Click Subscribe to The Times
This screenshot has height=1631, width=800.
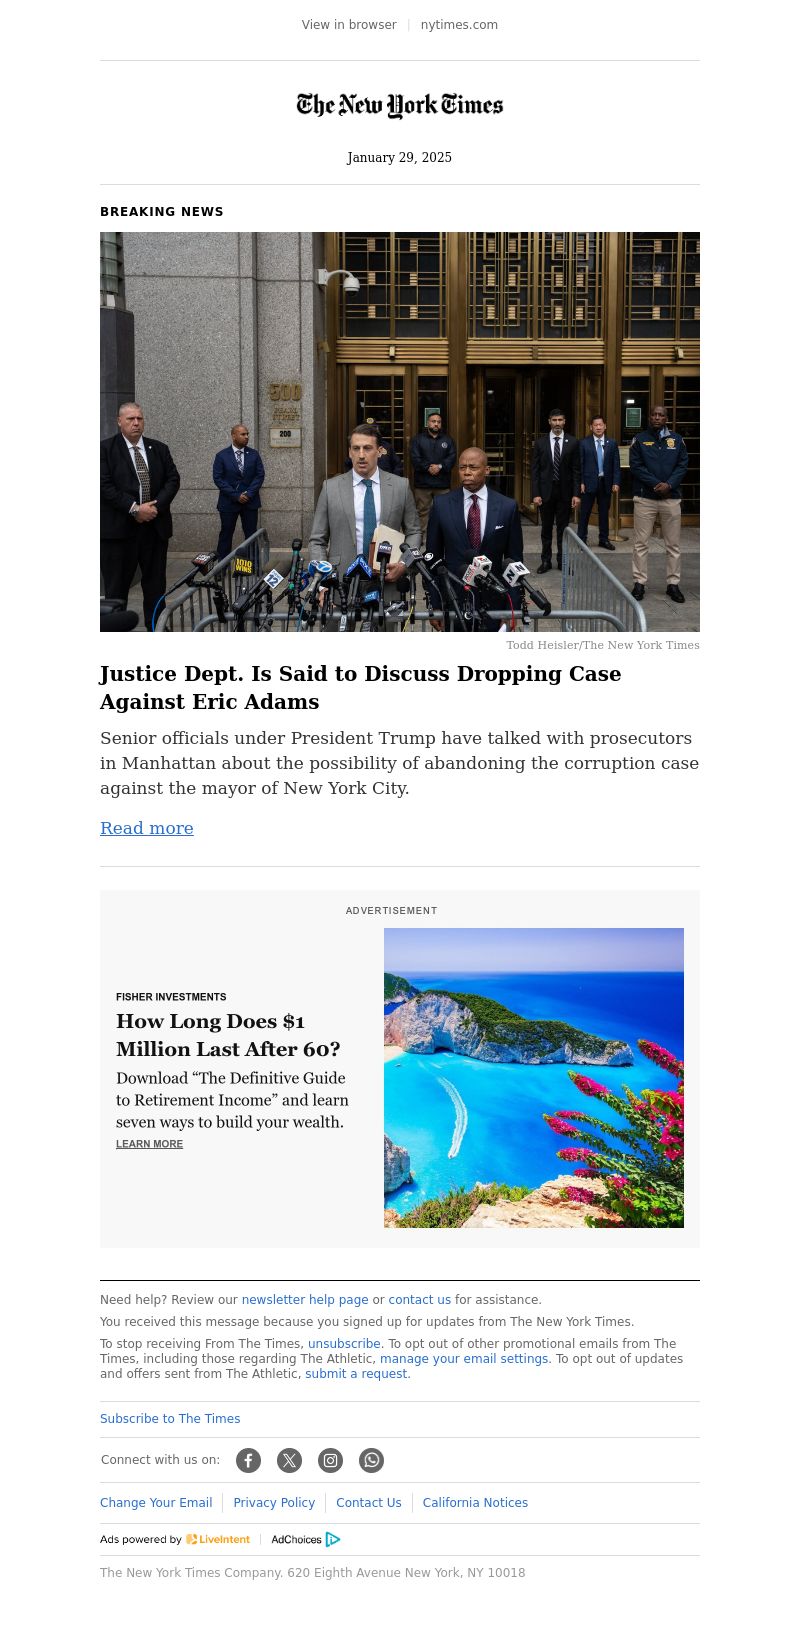point(170,1419)
